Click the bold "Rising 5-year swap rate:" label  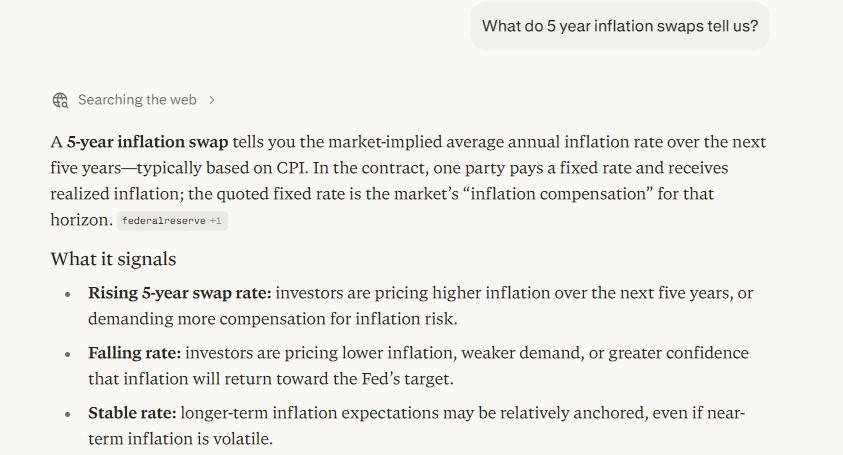click(180, 293)
